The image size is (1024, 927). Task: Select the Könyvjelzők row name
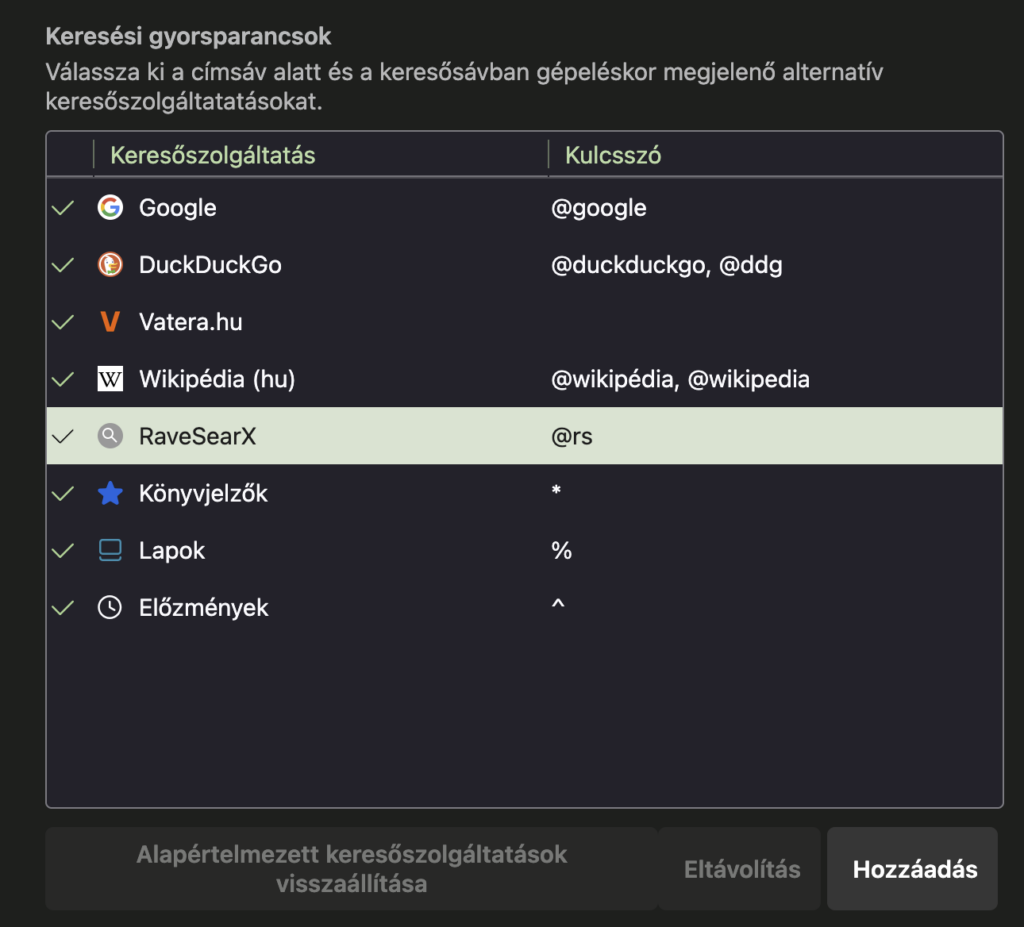(203, 493)
